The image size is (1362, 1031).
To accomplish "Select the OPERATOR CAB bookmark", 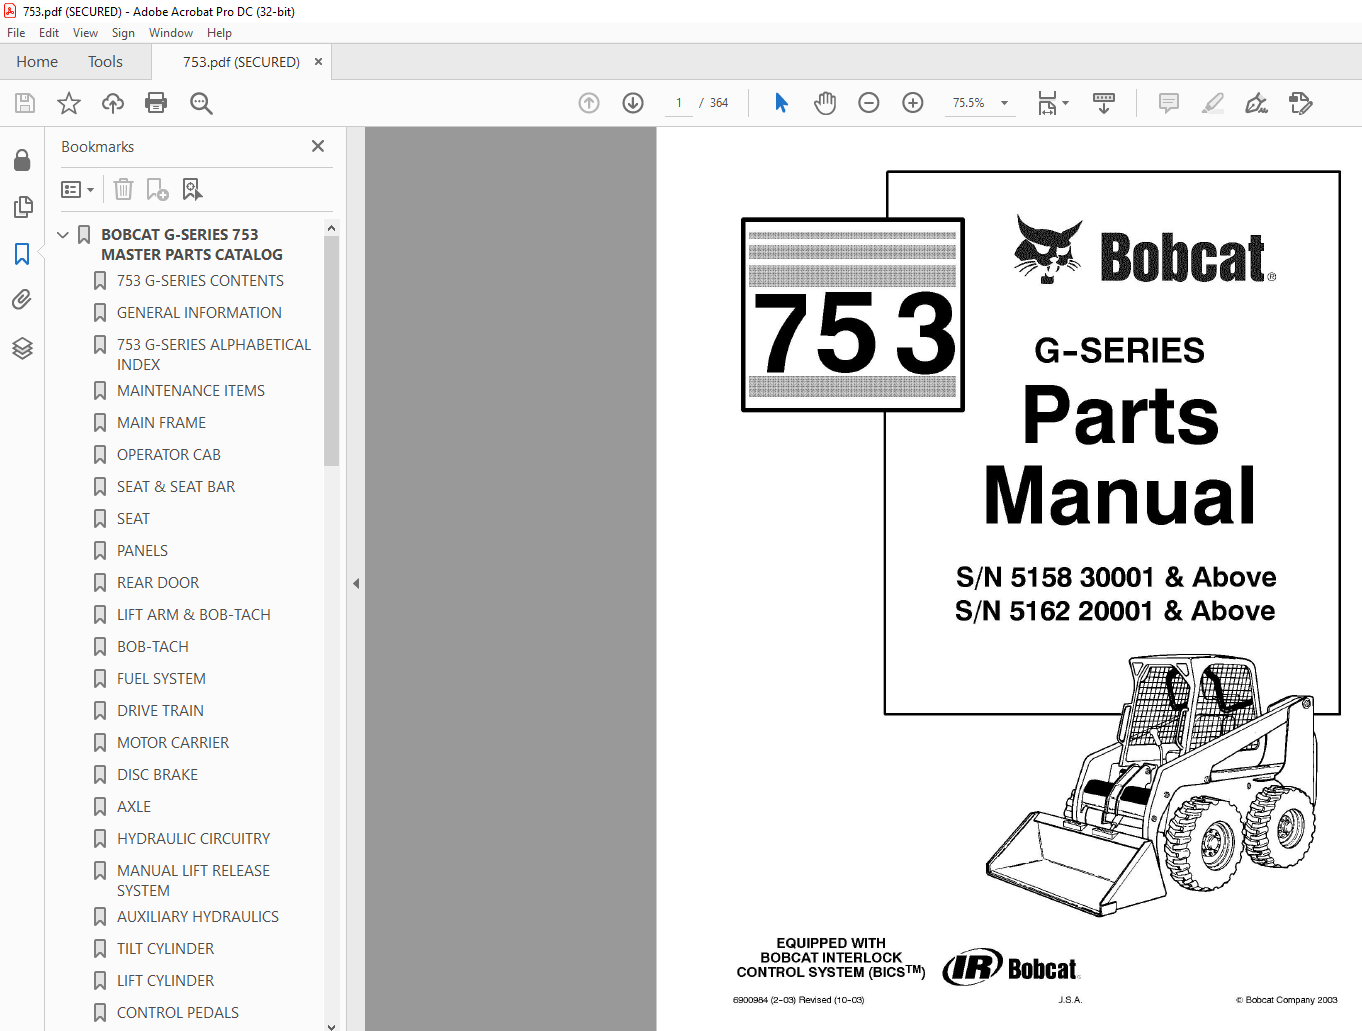I will (169, 455).
